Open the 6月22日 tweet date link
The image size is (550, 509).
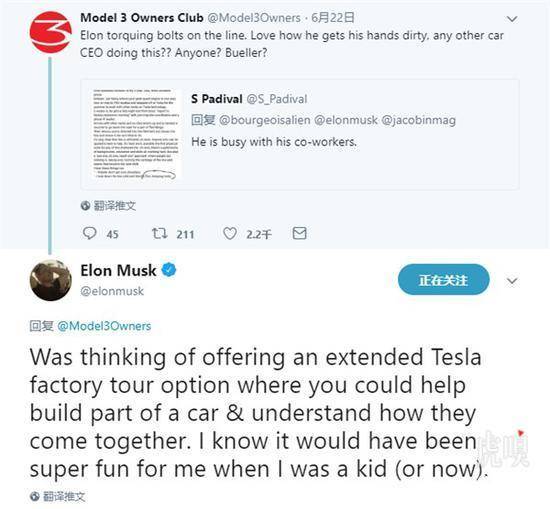point(333,18)
